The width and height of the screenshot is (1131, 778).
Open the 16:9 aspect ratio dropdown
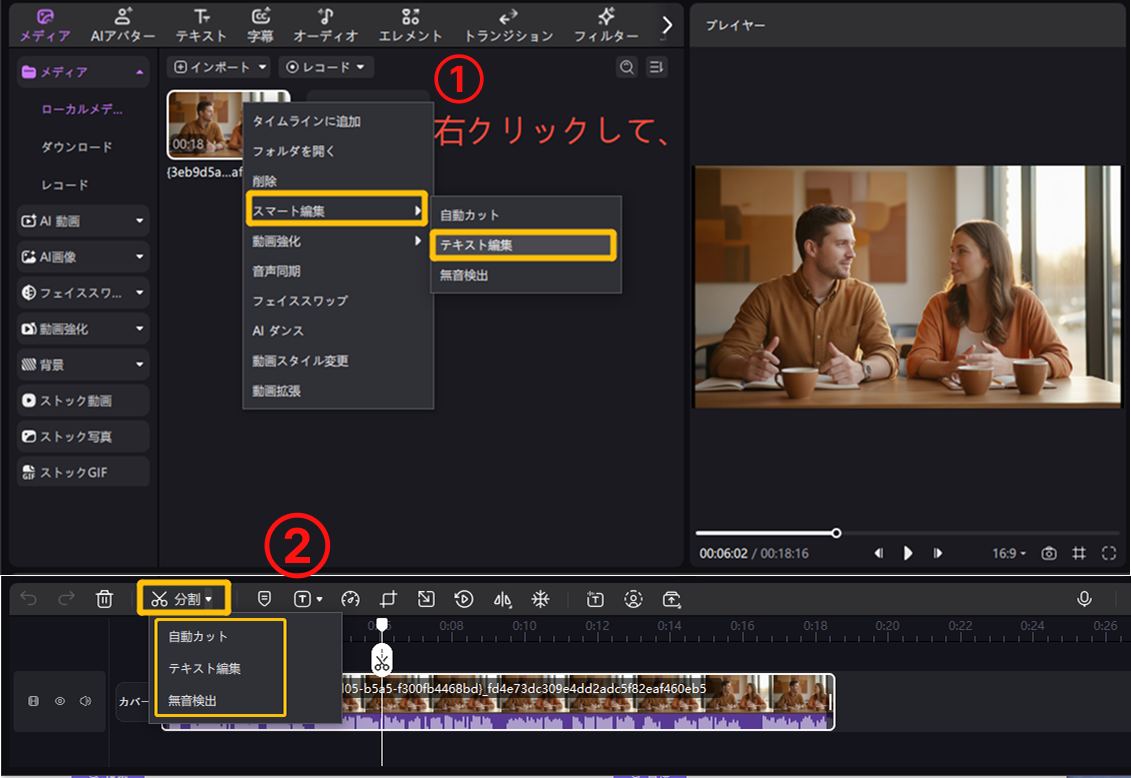(x=1009, y=553)
